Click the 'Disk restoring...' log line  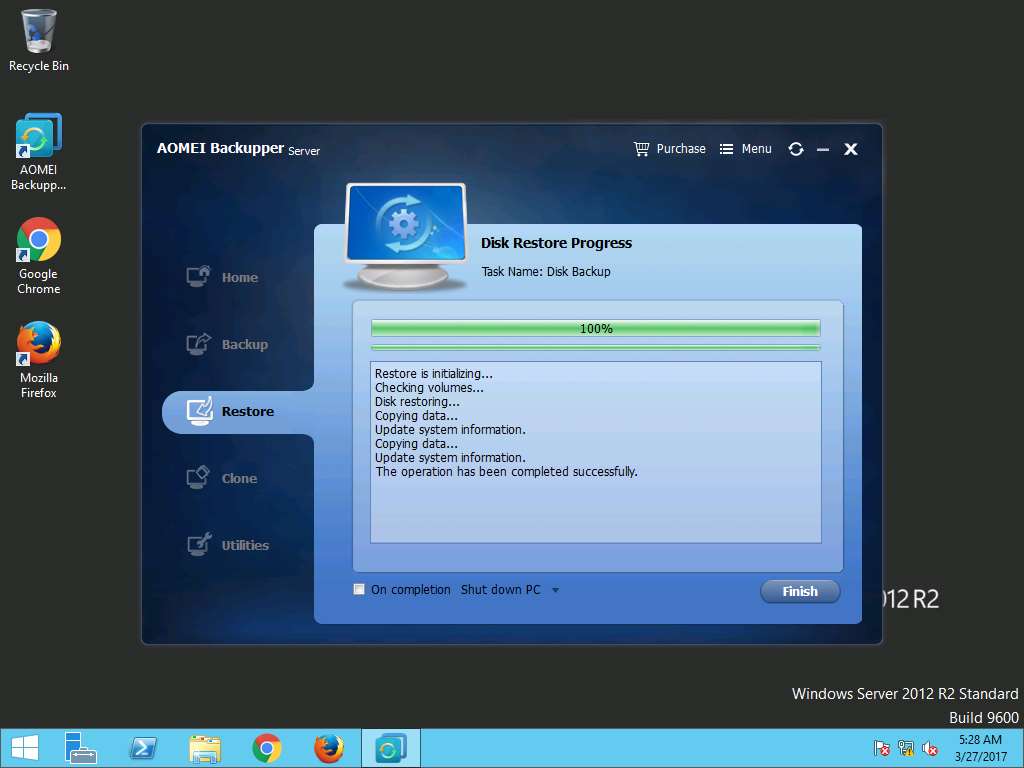pos(417,402)
